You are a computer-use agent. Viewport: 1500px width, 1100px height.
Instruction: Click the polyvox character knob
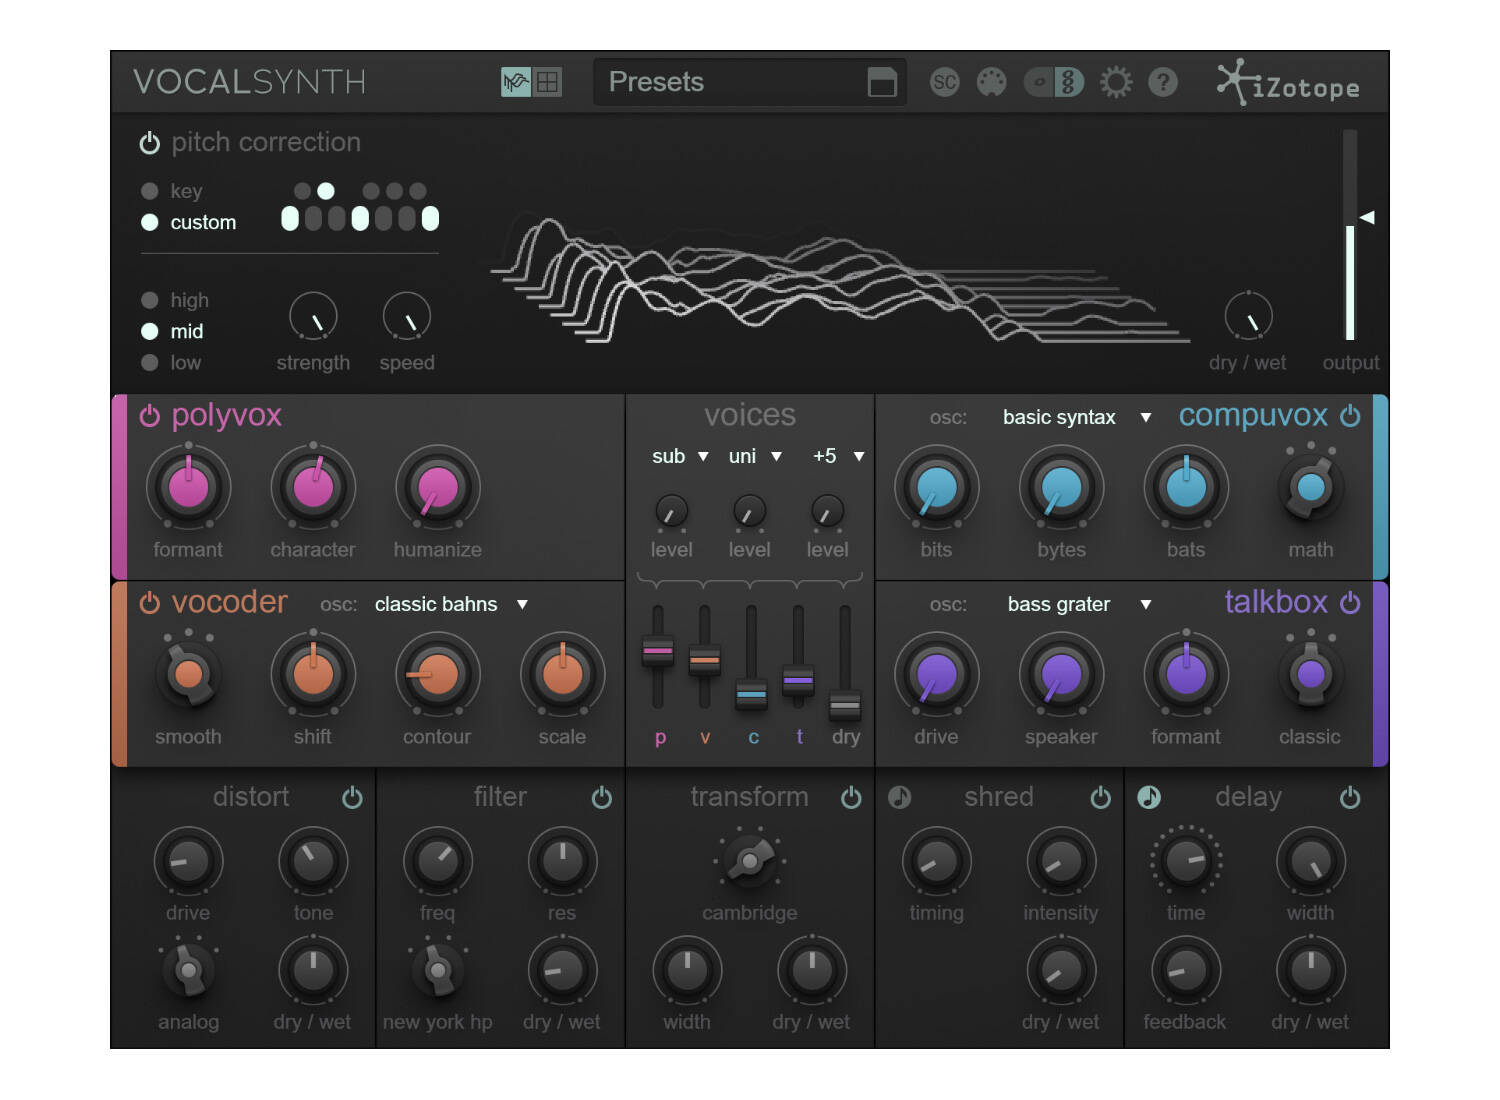(x=313, y=487)
